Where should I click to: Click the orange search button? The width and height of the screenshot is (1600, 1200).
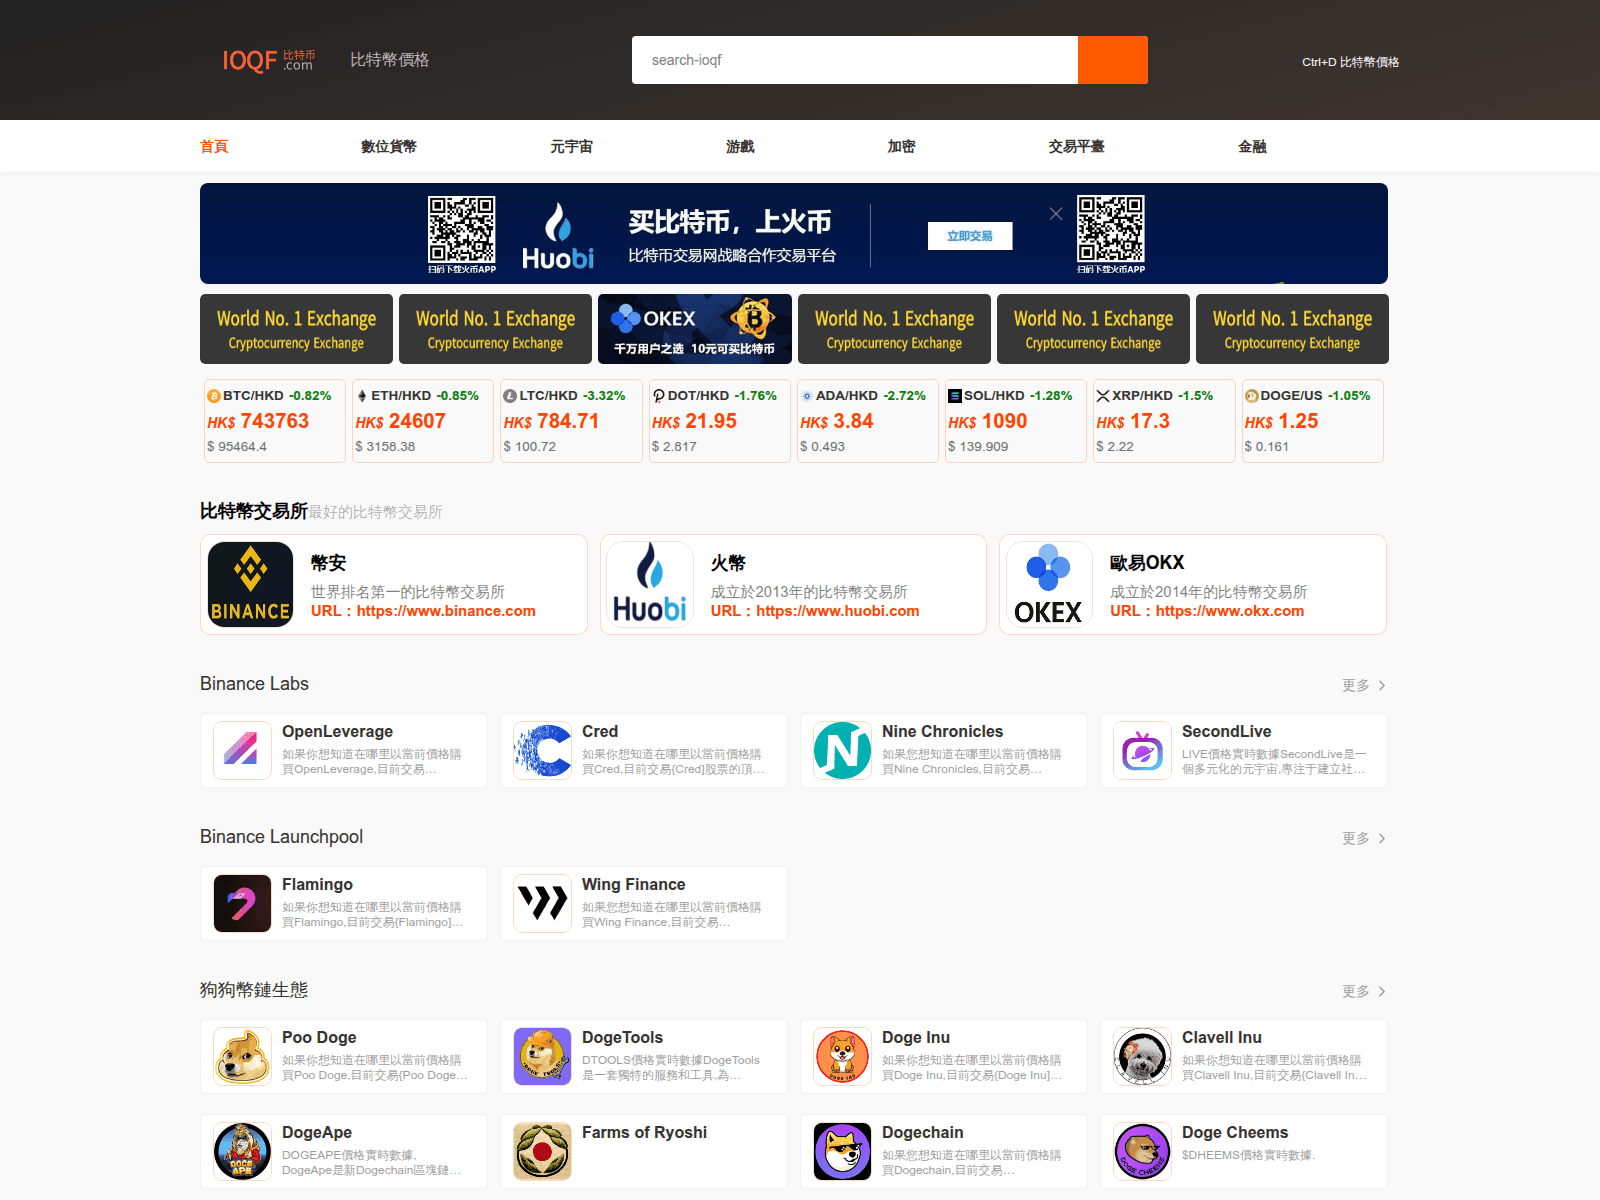point(1113,60)
